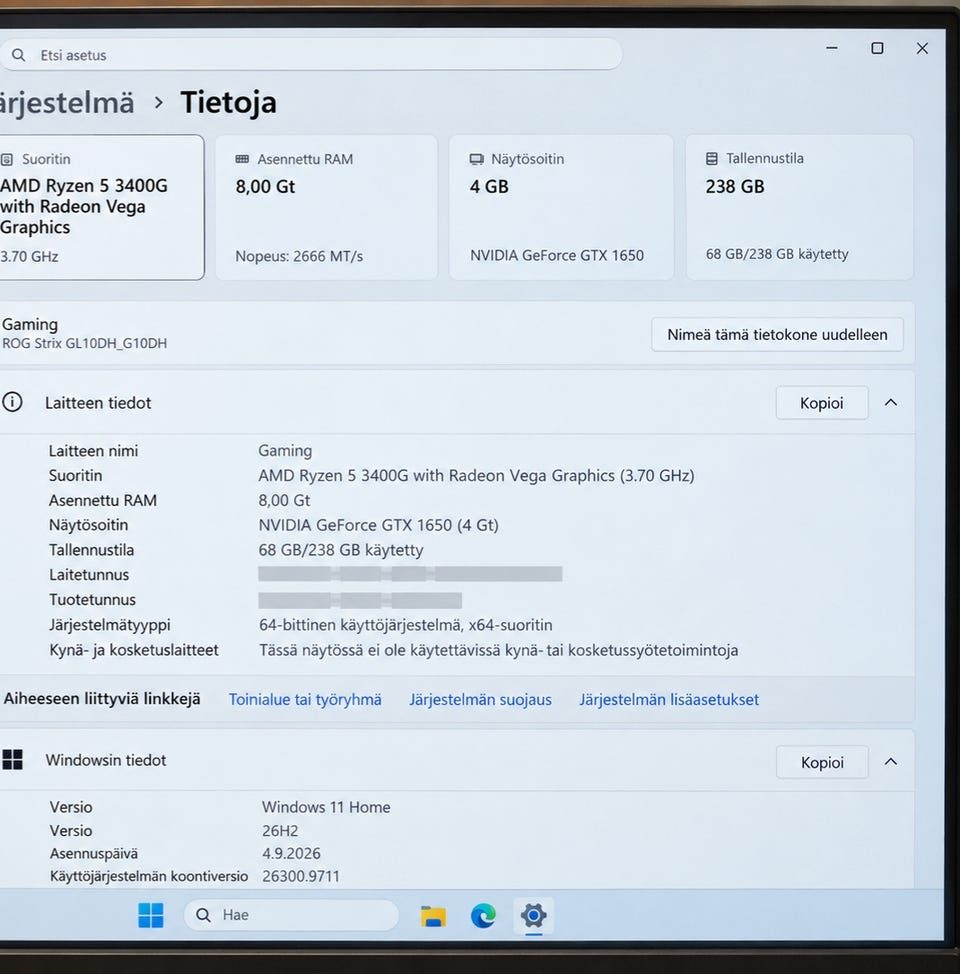Image resolution: width=960 pixels, height=974 pixels.
Task: Click the info icon beside Laitteen tiedot
Action: pos(12,402)
